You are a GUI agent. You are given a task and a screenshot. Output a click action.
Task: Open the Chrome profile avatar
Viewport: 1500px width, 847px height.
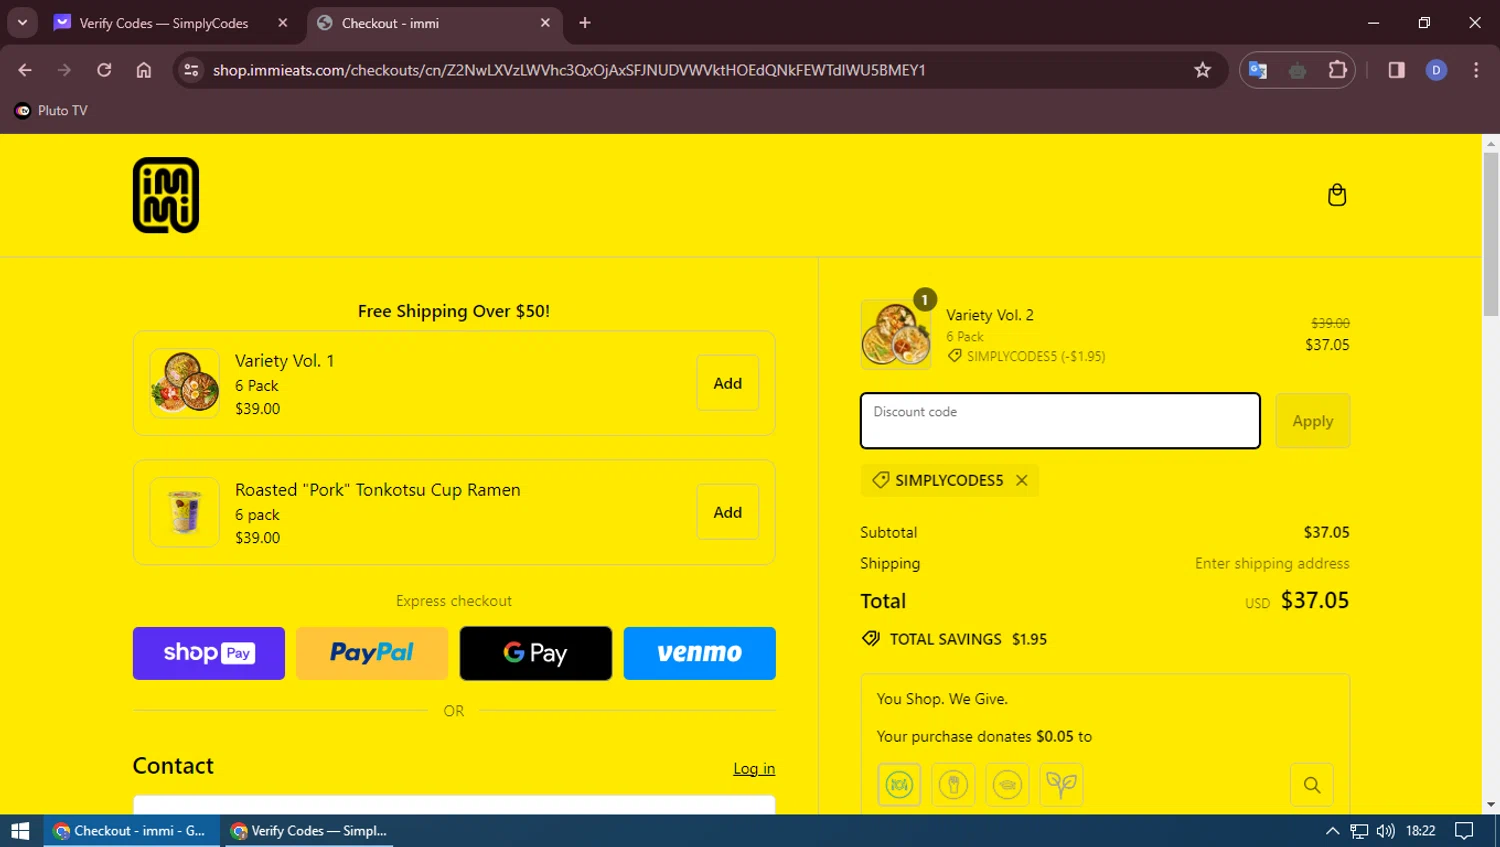point(1436,70)
